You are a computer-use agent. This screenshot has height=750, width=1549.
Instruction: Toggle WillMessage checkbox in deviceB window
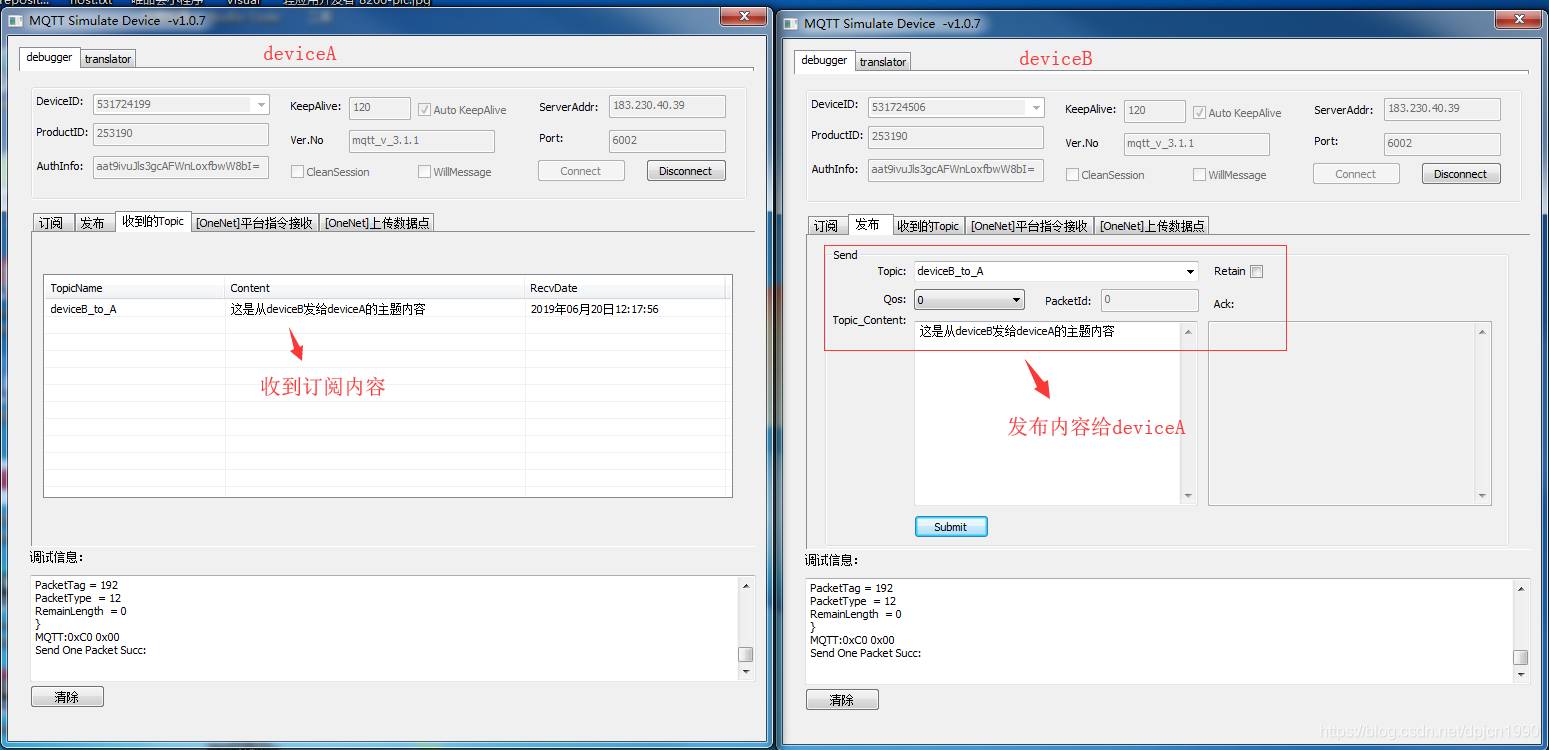1199,175
